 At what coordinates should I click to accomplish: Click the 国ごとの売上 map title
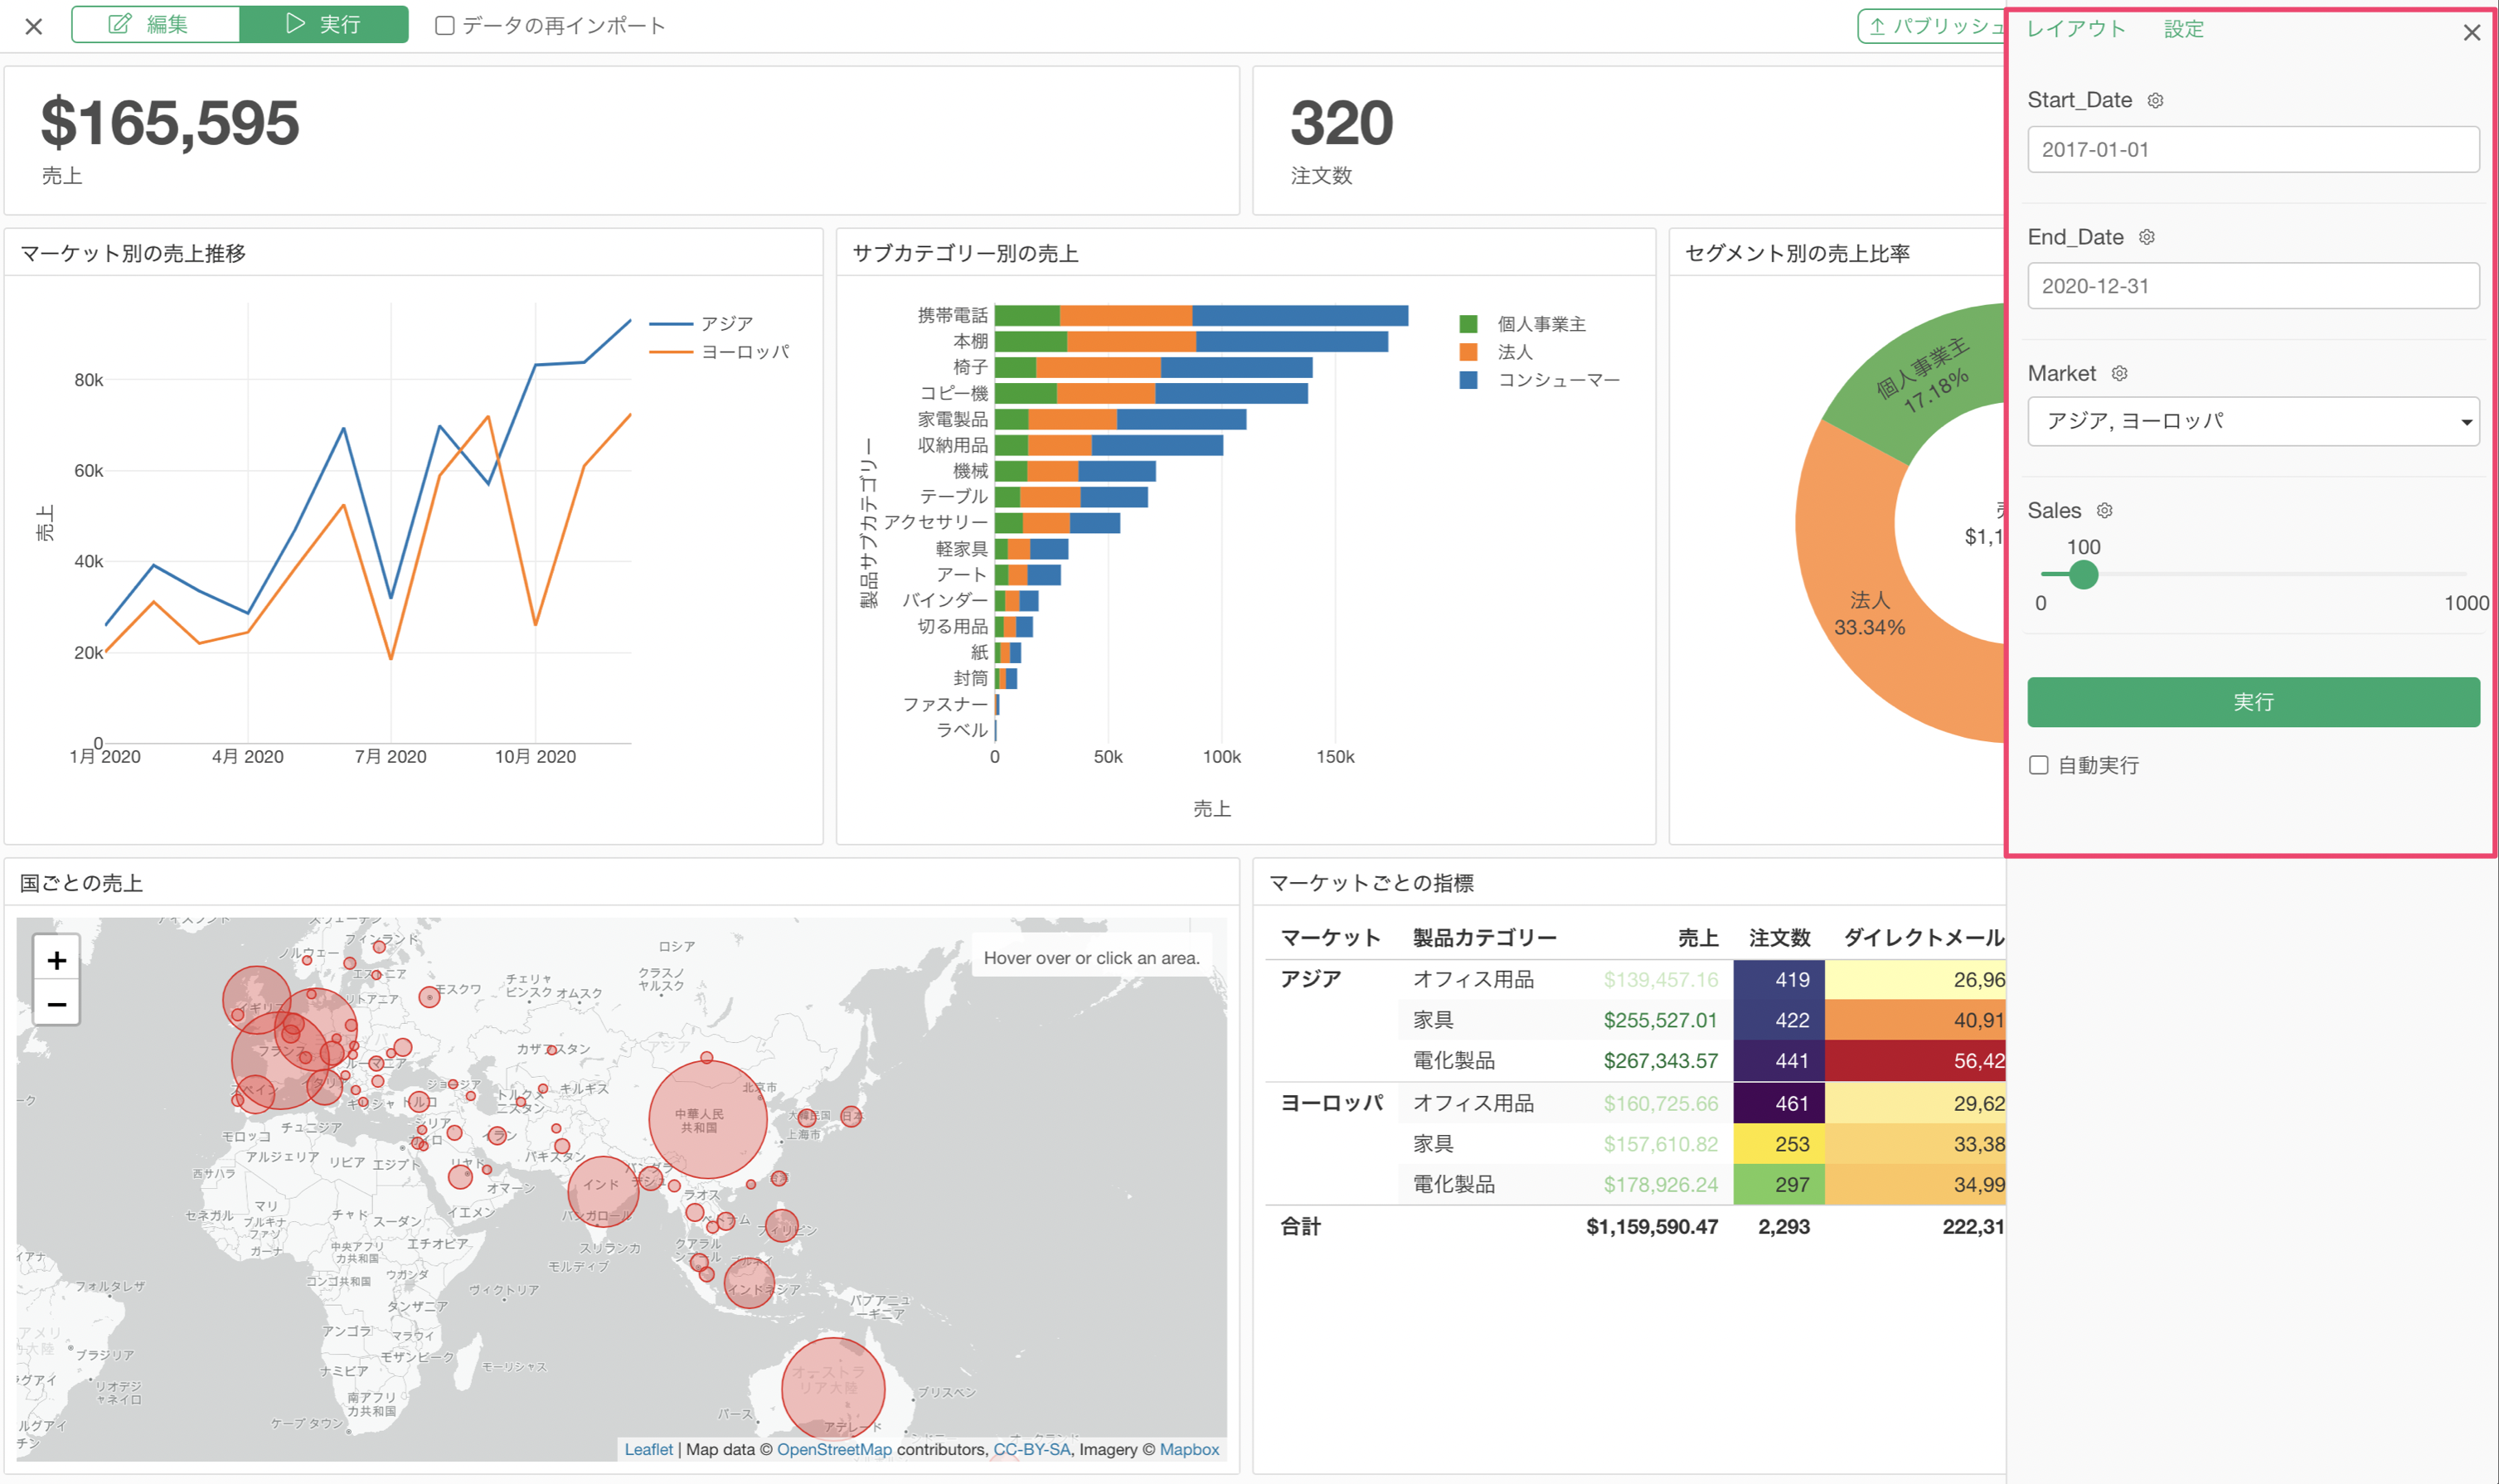point(81,883)
